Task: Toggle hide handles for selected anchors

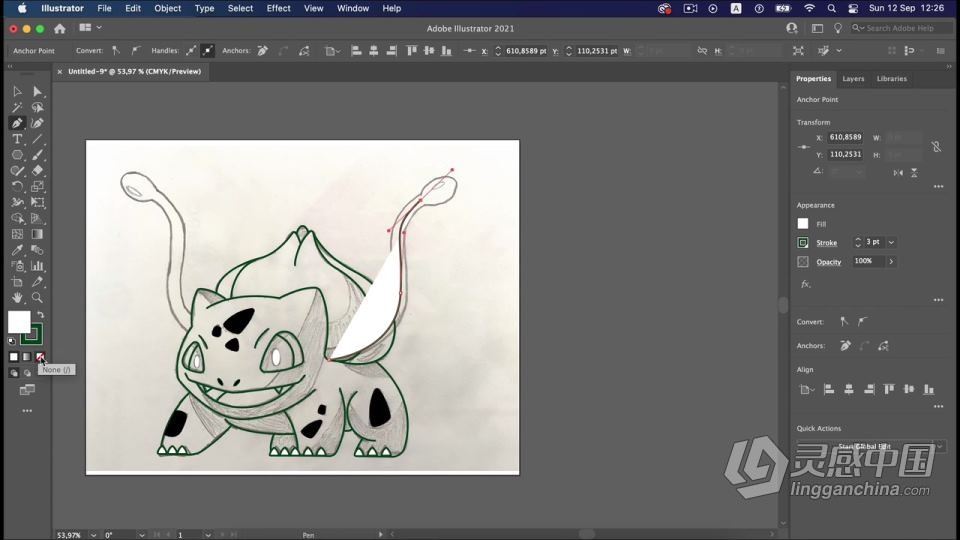Action: (x=208, y=51)
